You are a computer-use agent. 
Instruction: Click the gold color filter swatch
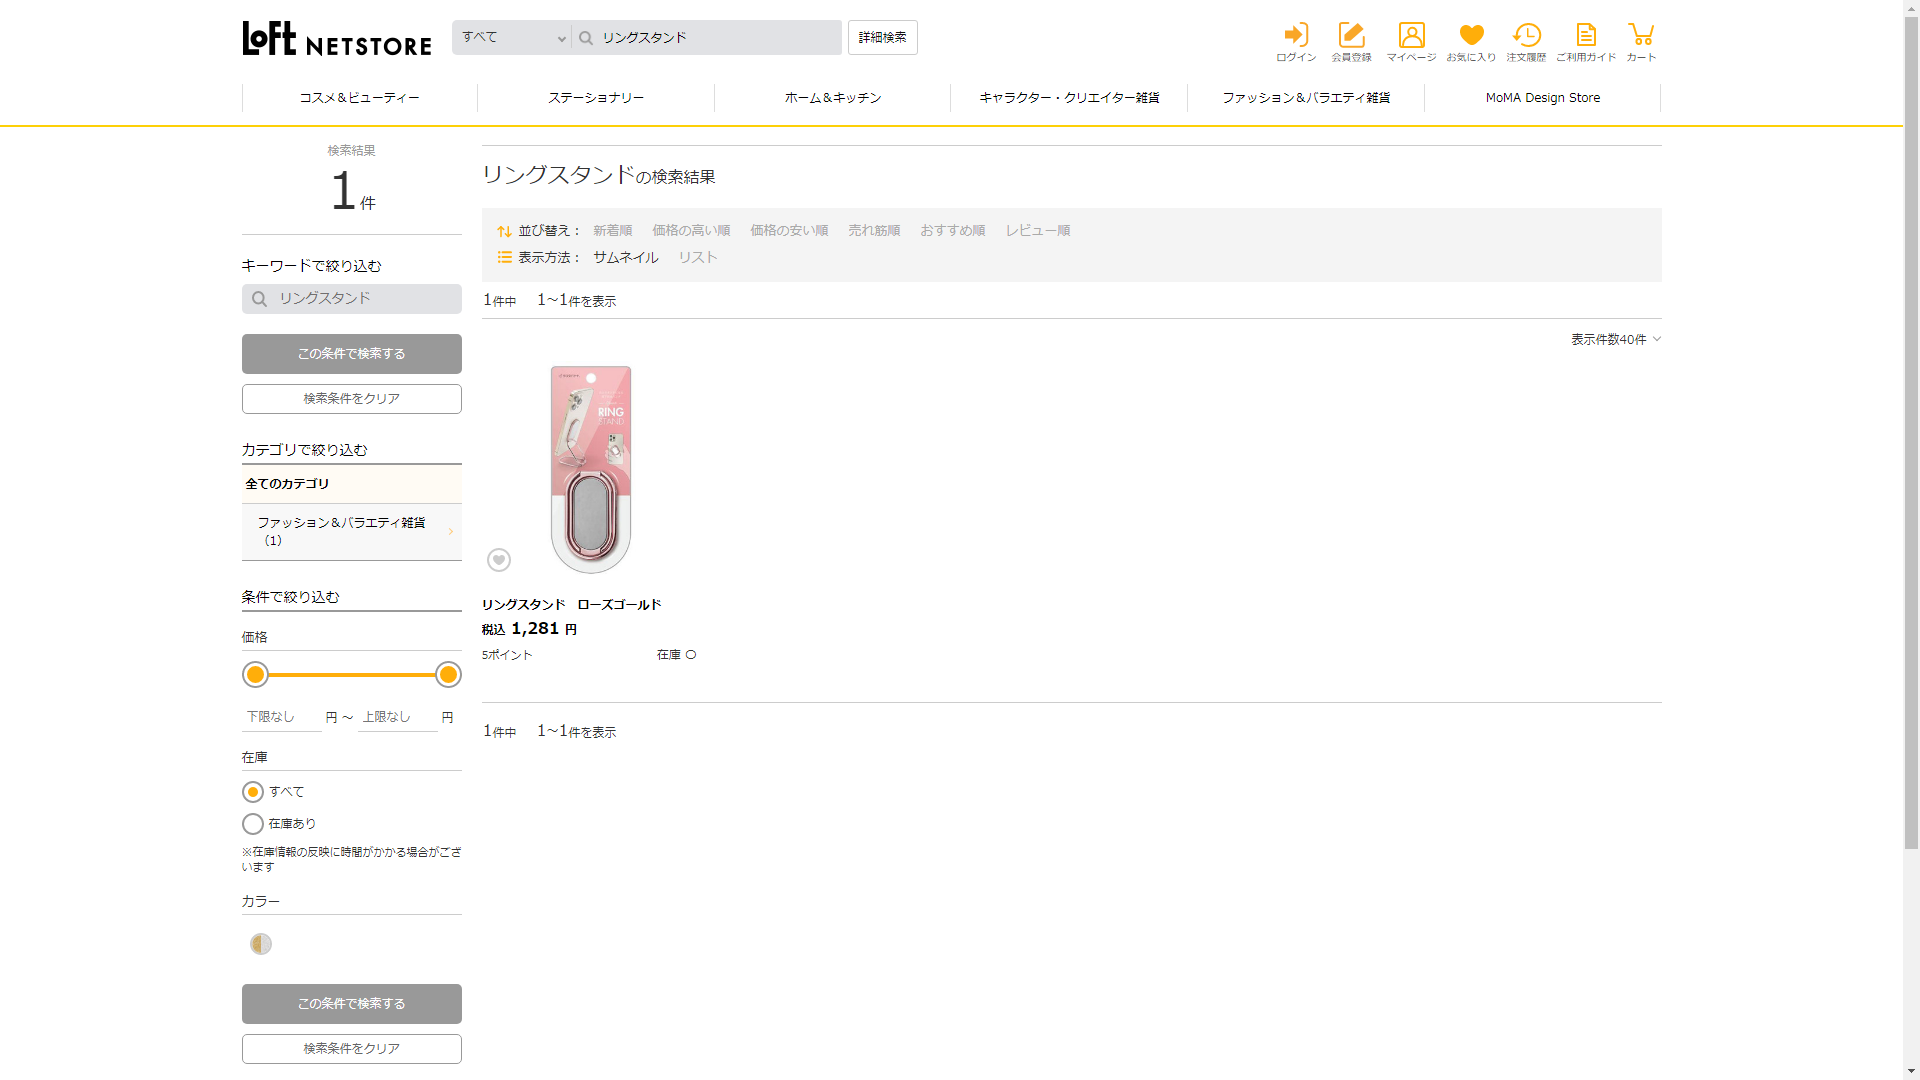coord(261,944)
